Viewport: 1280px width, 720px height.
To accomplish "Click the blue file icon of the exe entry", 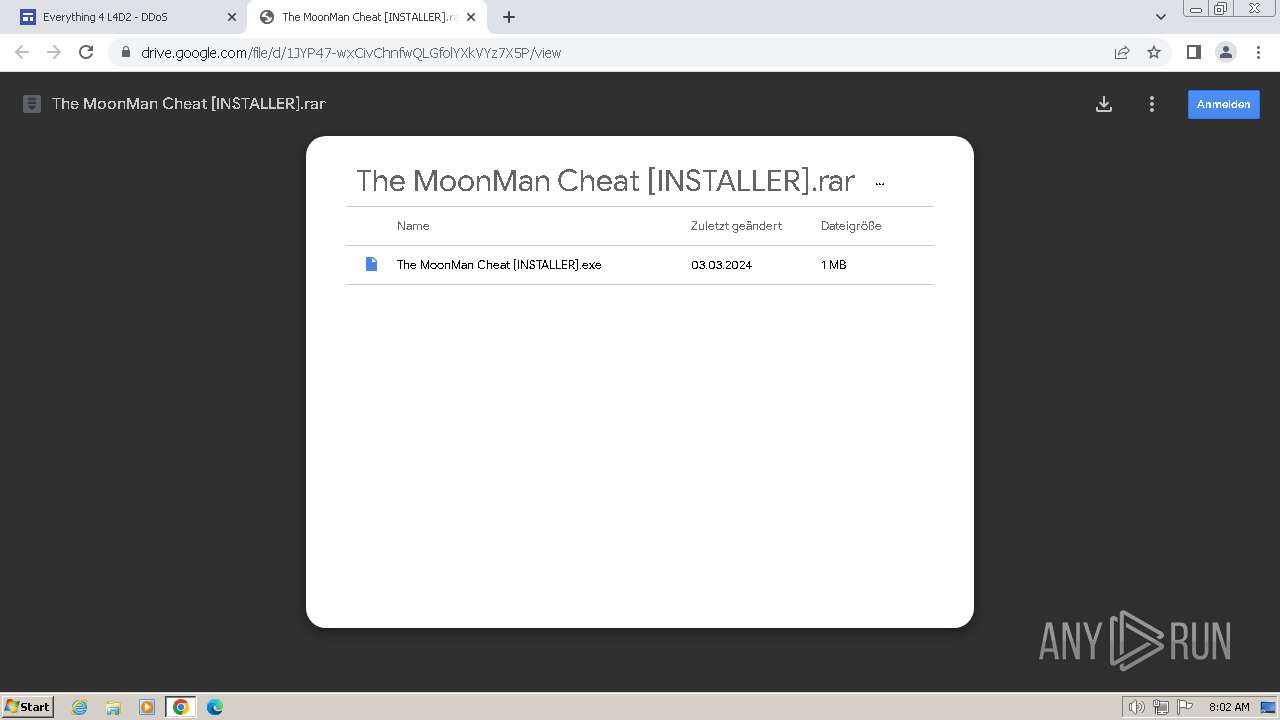I will (371, 264).
